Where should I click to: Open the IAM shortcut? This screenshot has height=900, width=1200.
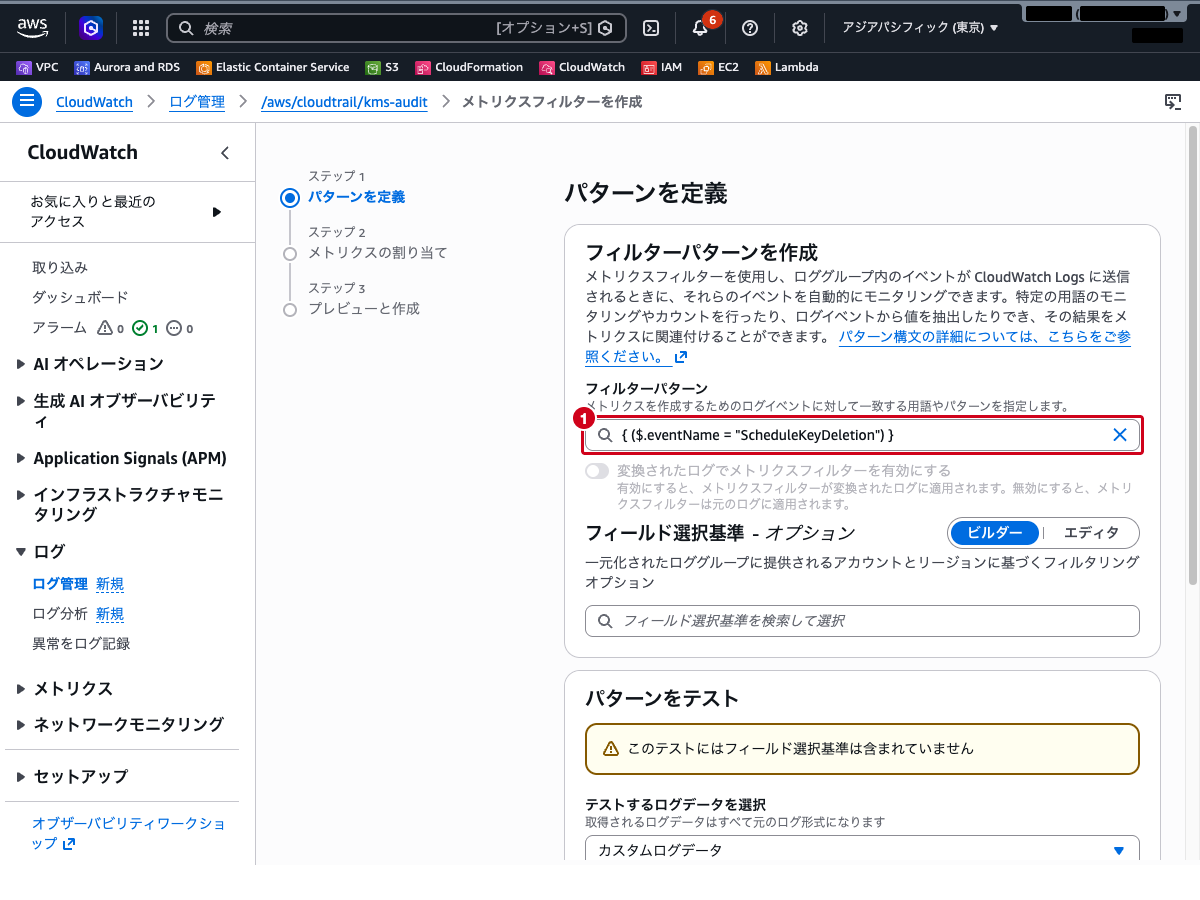(662, 67)
